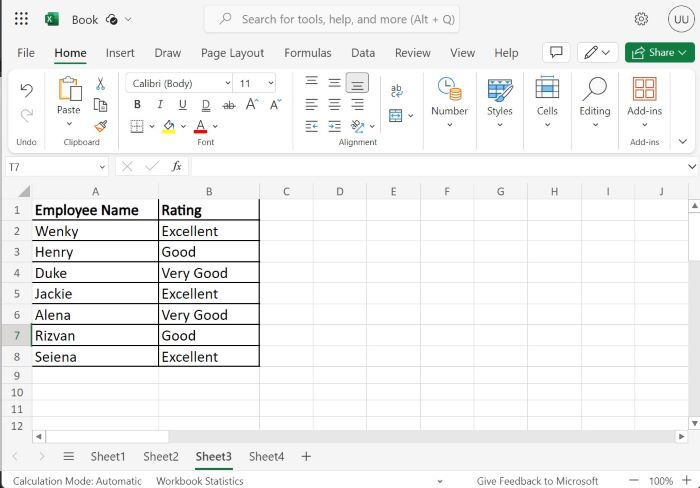
Task: Click the Redo arrow icon
Action: coord(26,116)
